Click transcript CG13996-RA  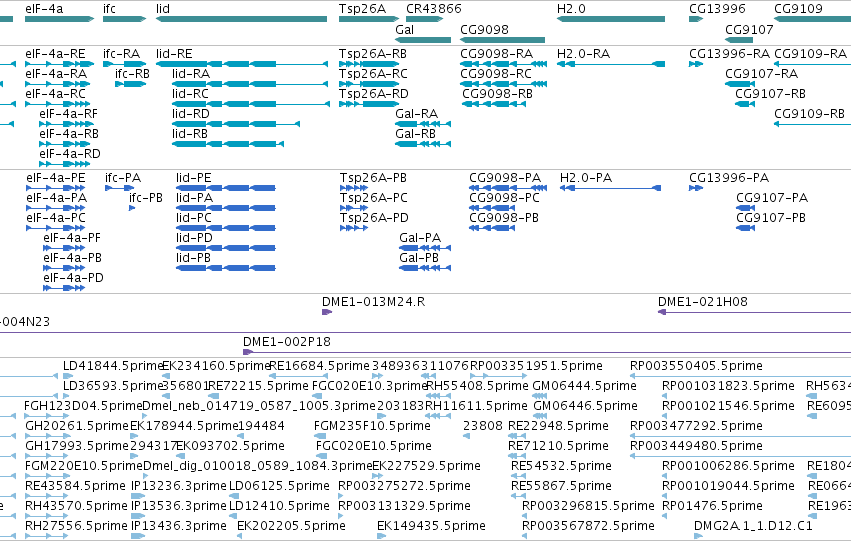coord(729,54)
